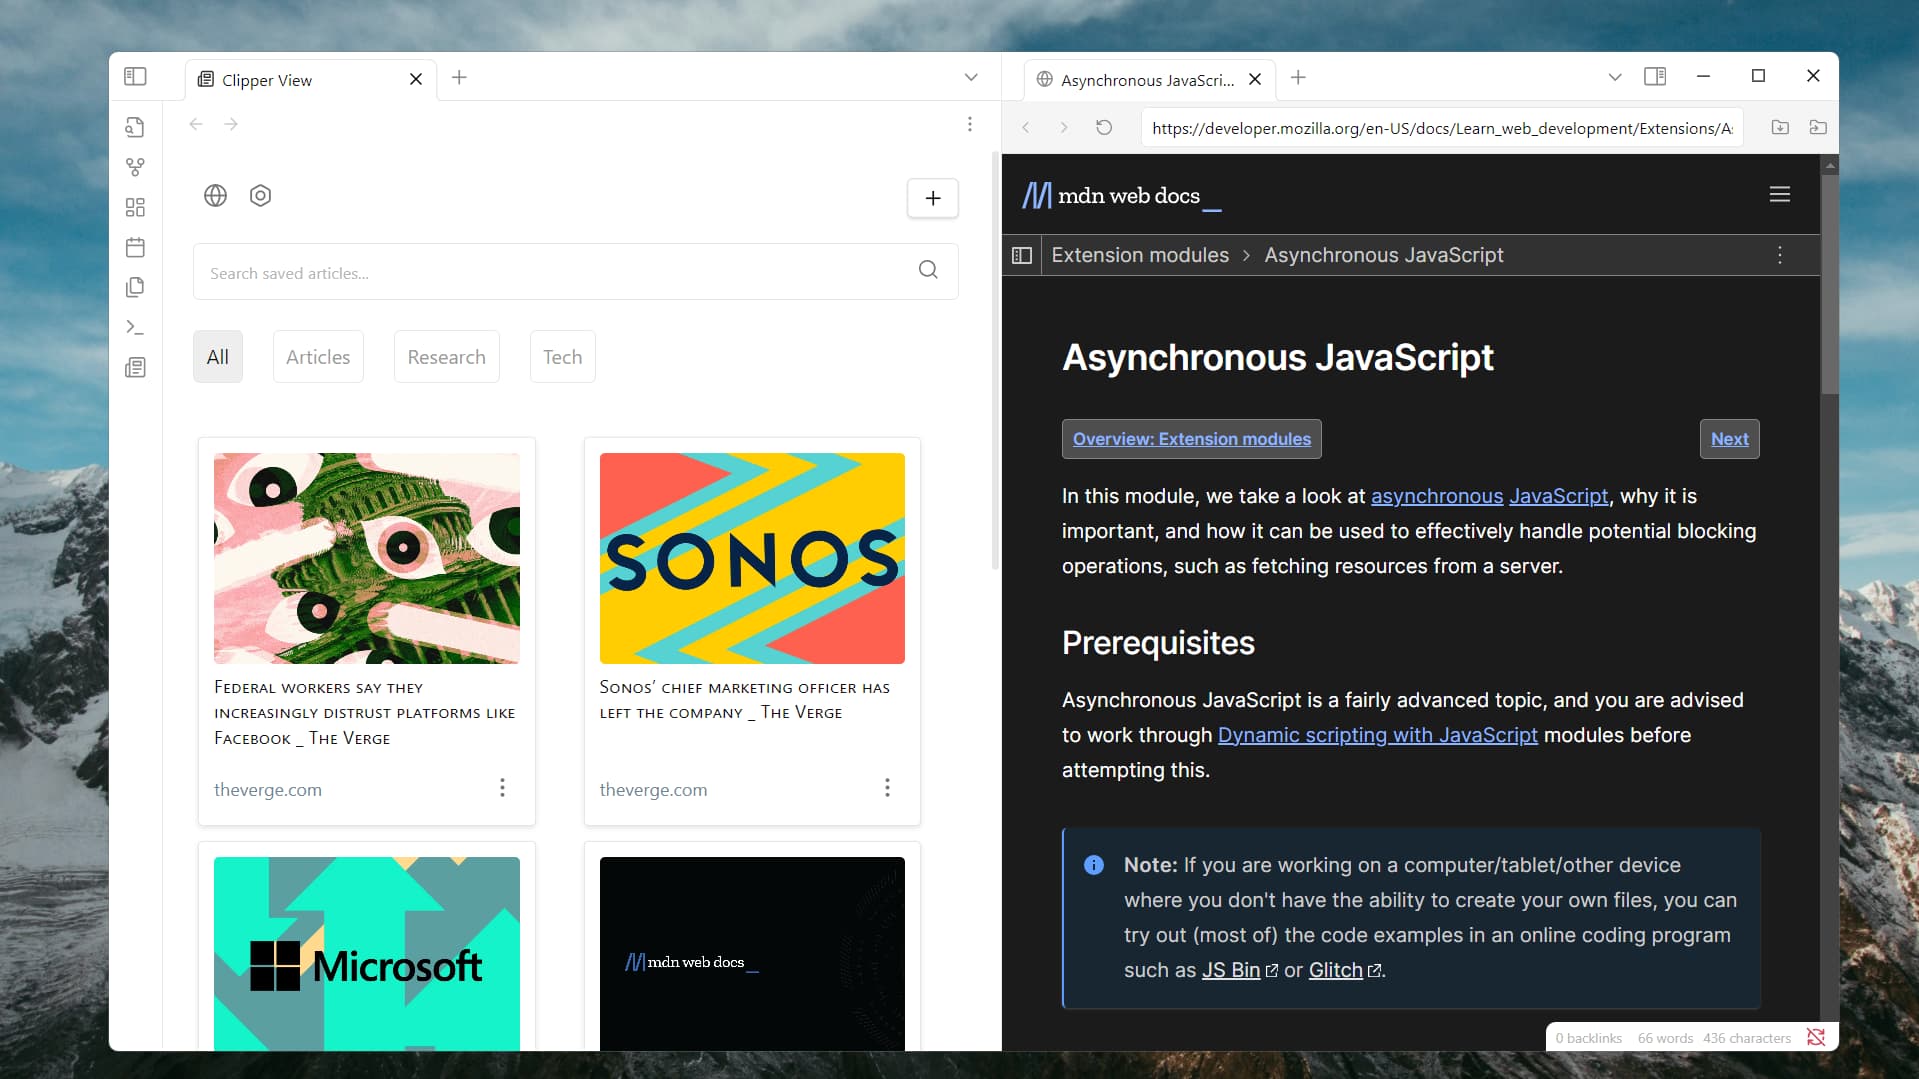1919x1079 pixels.
Task: Close the Clipper View tab
Action: [x=416, y=79]
